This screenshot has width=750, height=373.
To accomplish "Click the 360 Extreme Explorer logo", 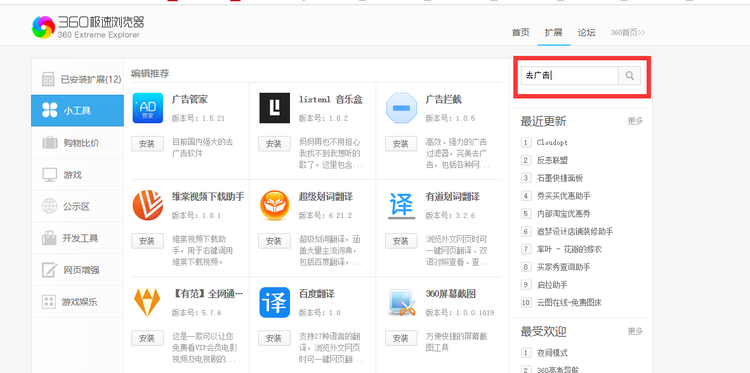I will point(88,27).
